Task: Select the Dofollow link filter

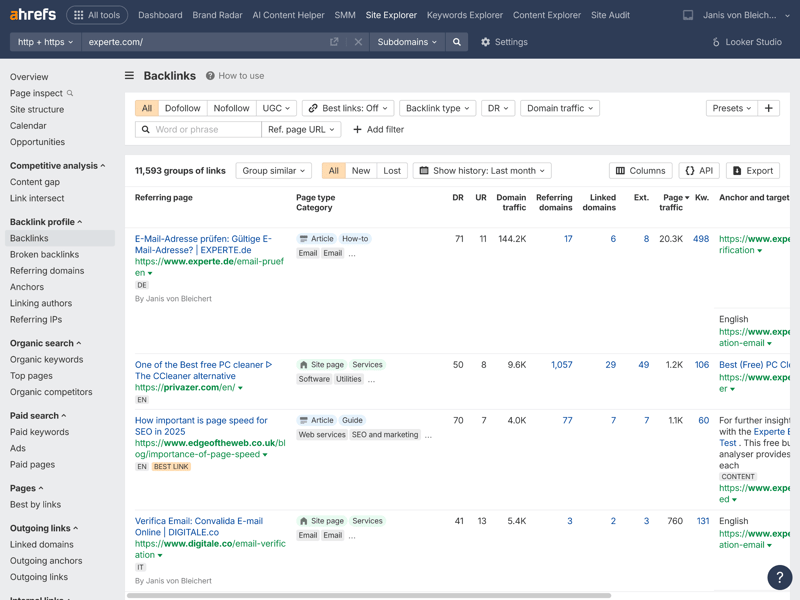Action: pyautogui.click(x=182, y=108)
